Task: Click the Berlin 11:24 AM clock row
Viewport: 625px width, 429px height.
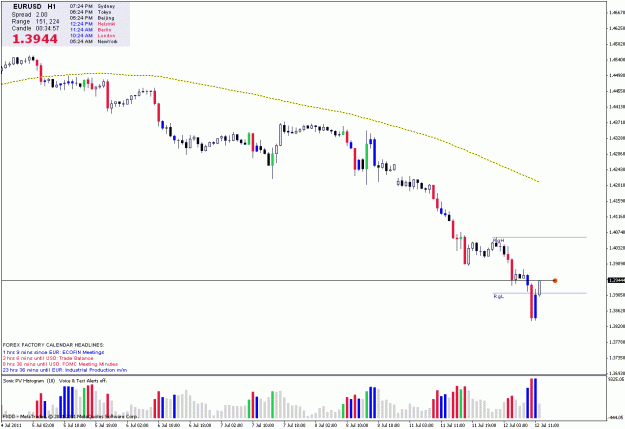Action: [x=91, y=30]
